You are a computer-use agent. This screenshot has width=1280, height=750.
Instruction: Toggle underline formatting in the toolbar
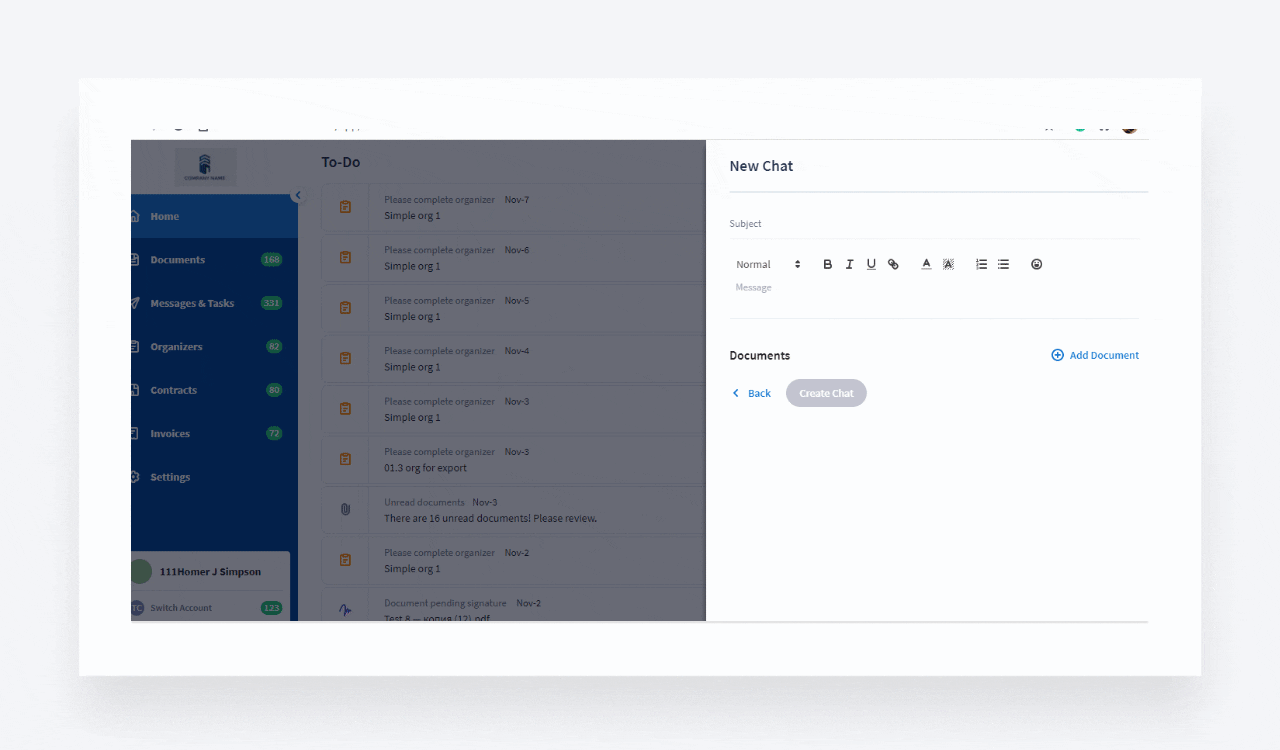pyautogui.click(x=871, y=264)
